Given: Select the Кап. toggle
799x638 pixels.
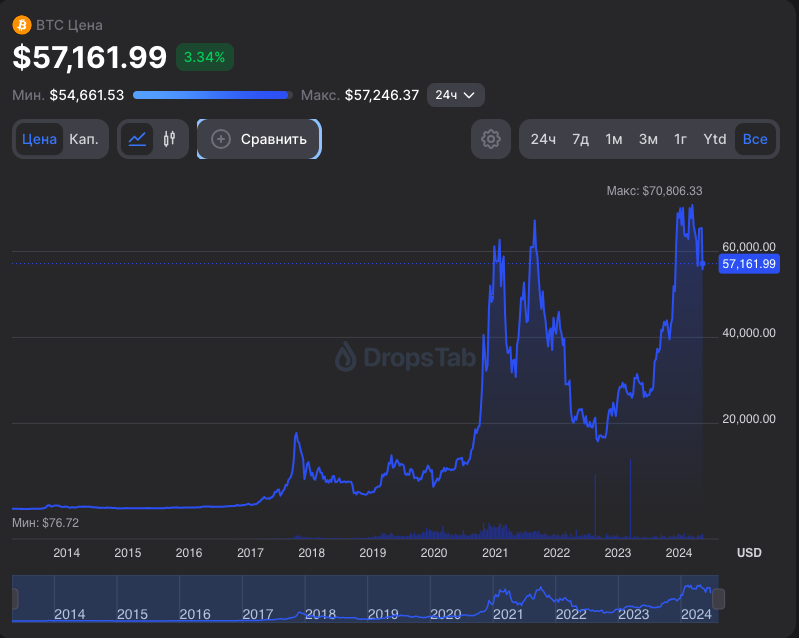Looking at the screenshot, I should click(x=84, y=139).
